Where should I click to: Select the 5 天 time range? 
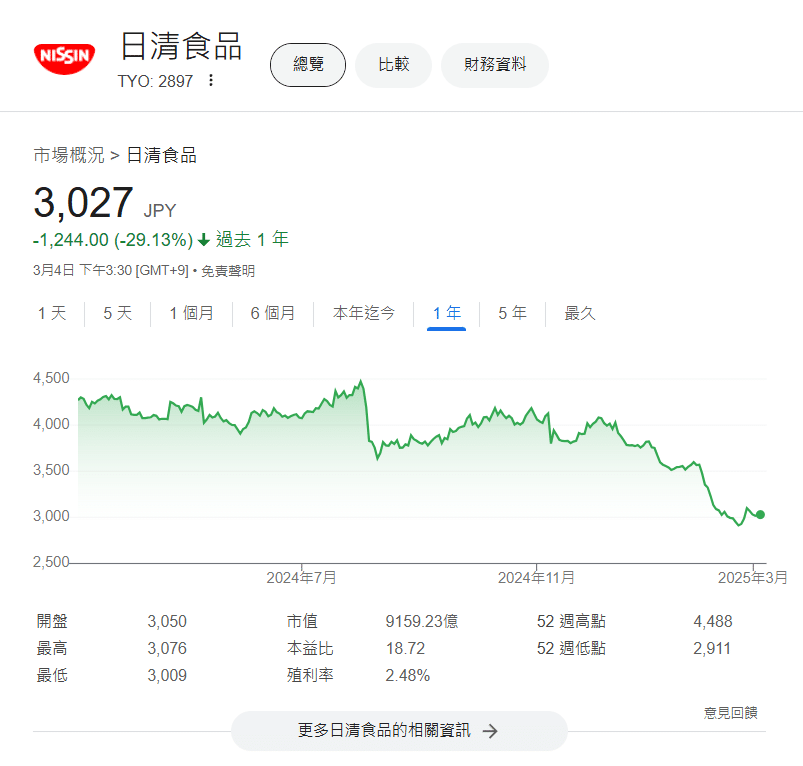coord(118,313)
